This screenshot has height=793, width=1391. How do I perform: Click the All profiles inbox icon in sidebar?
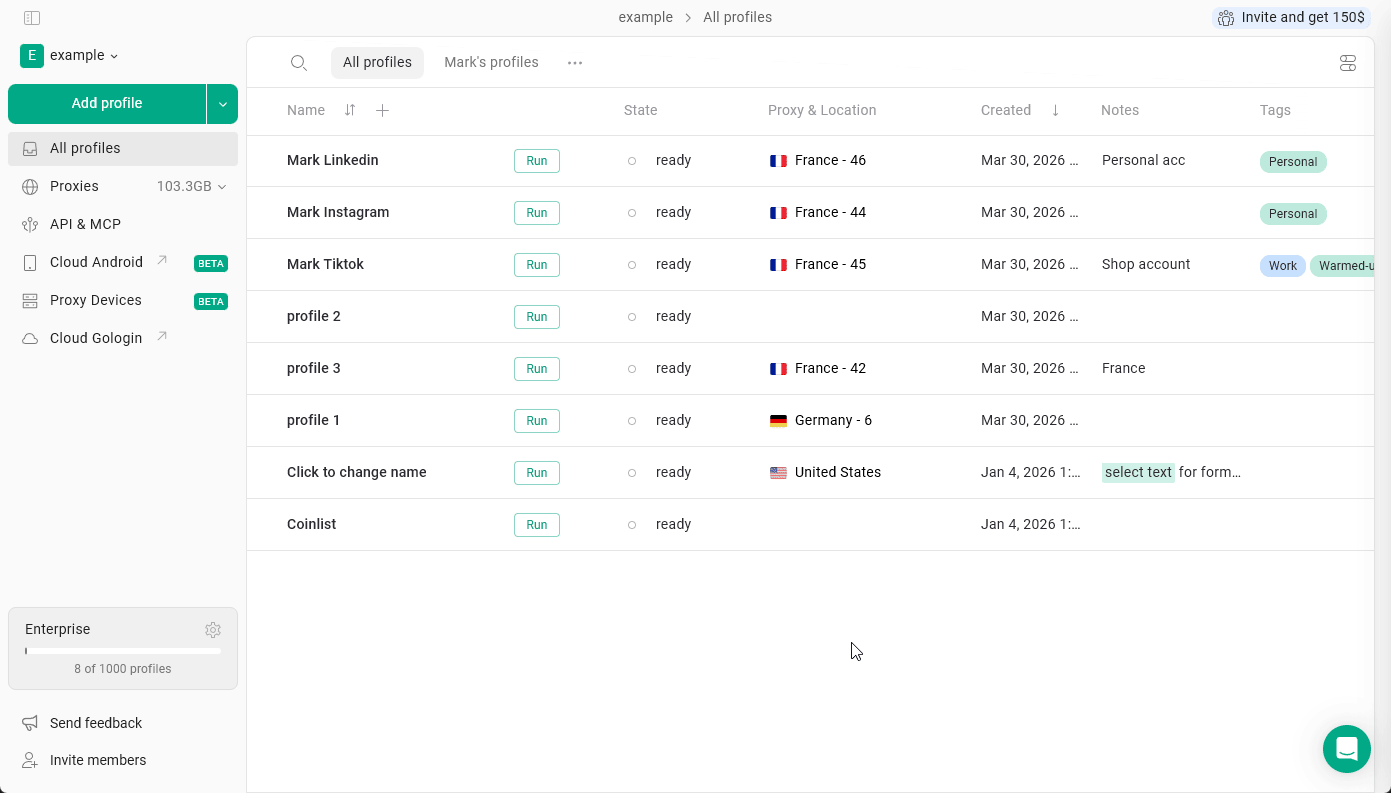31,148
